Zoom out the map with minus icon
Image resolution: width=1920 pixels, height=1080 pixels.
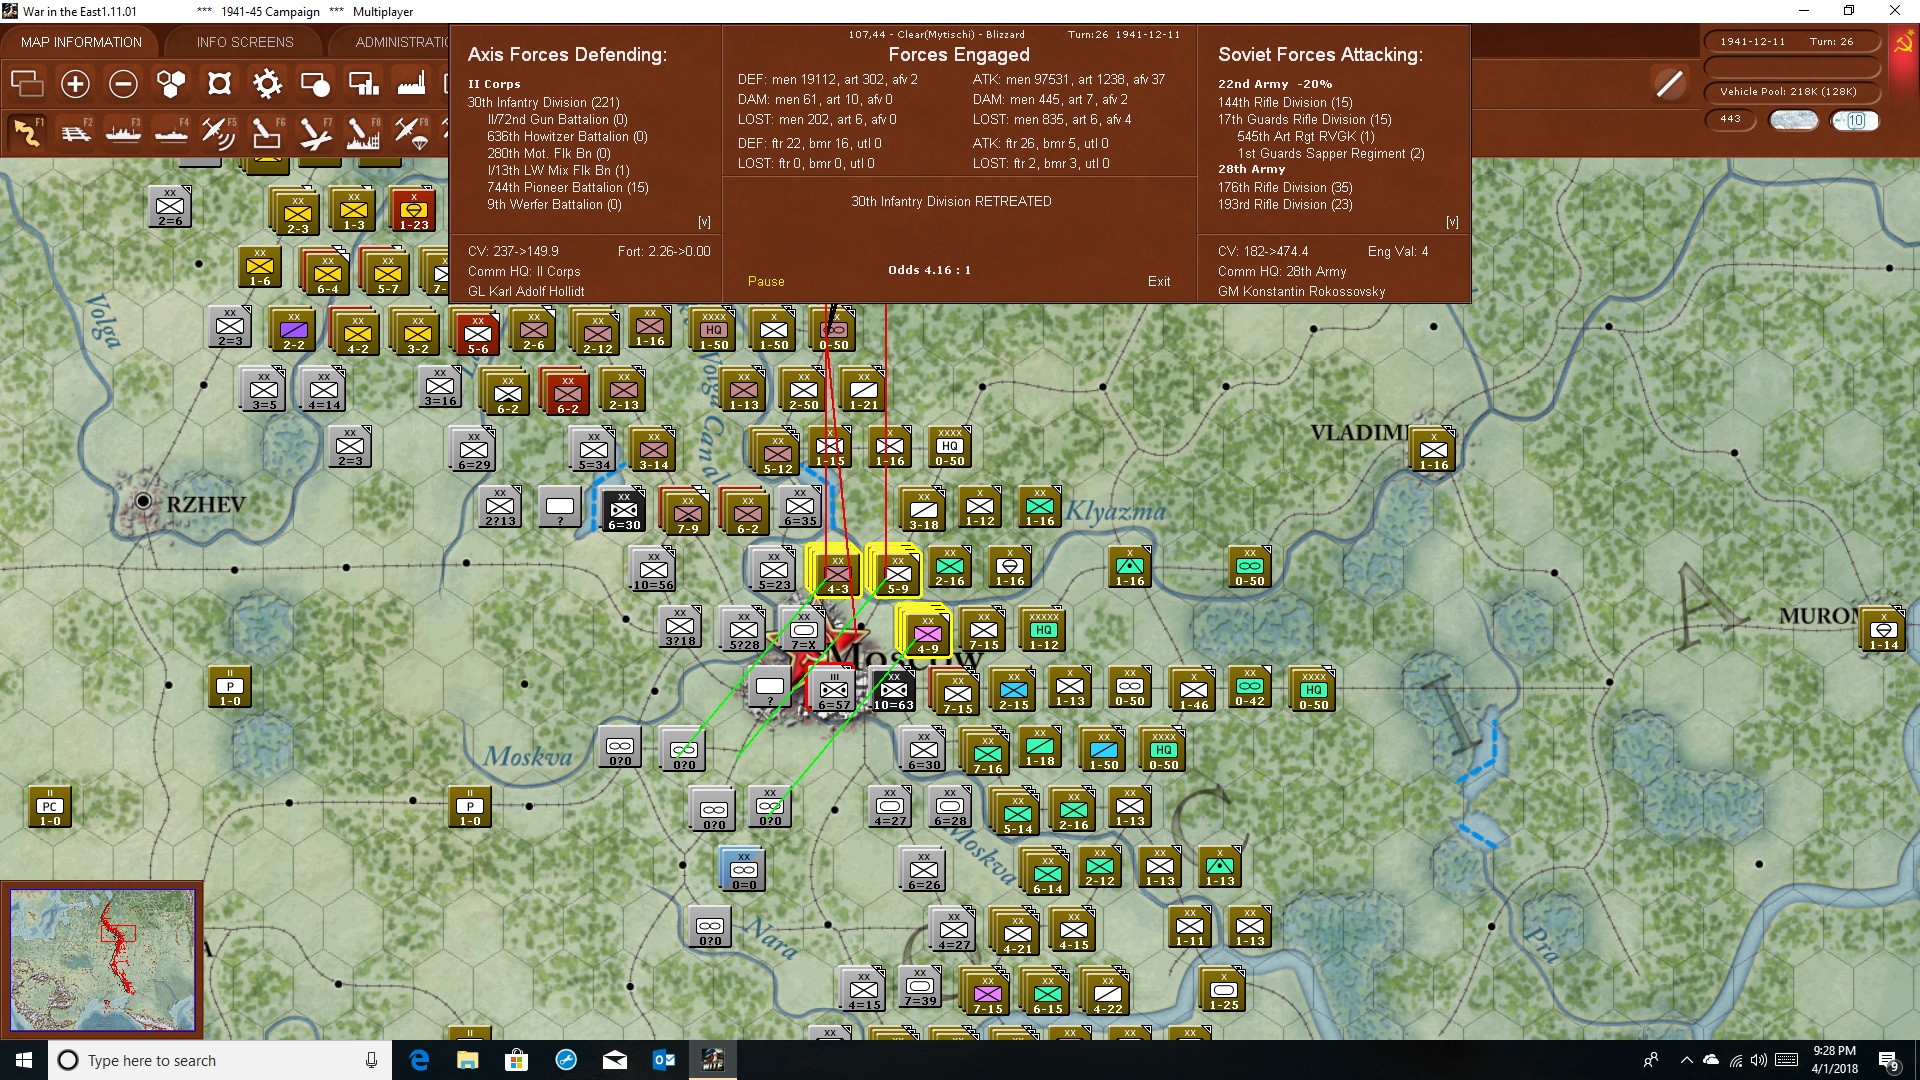click(123, 84)
